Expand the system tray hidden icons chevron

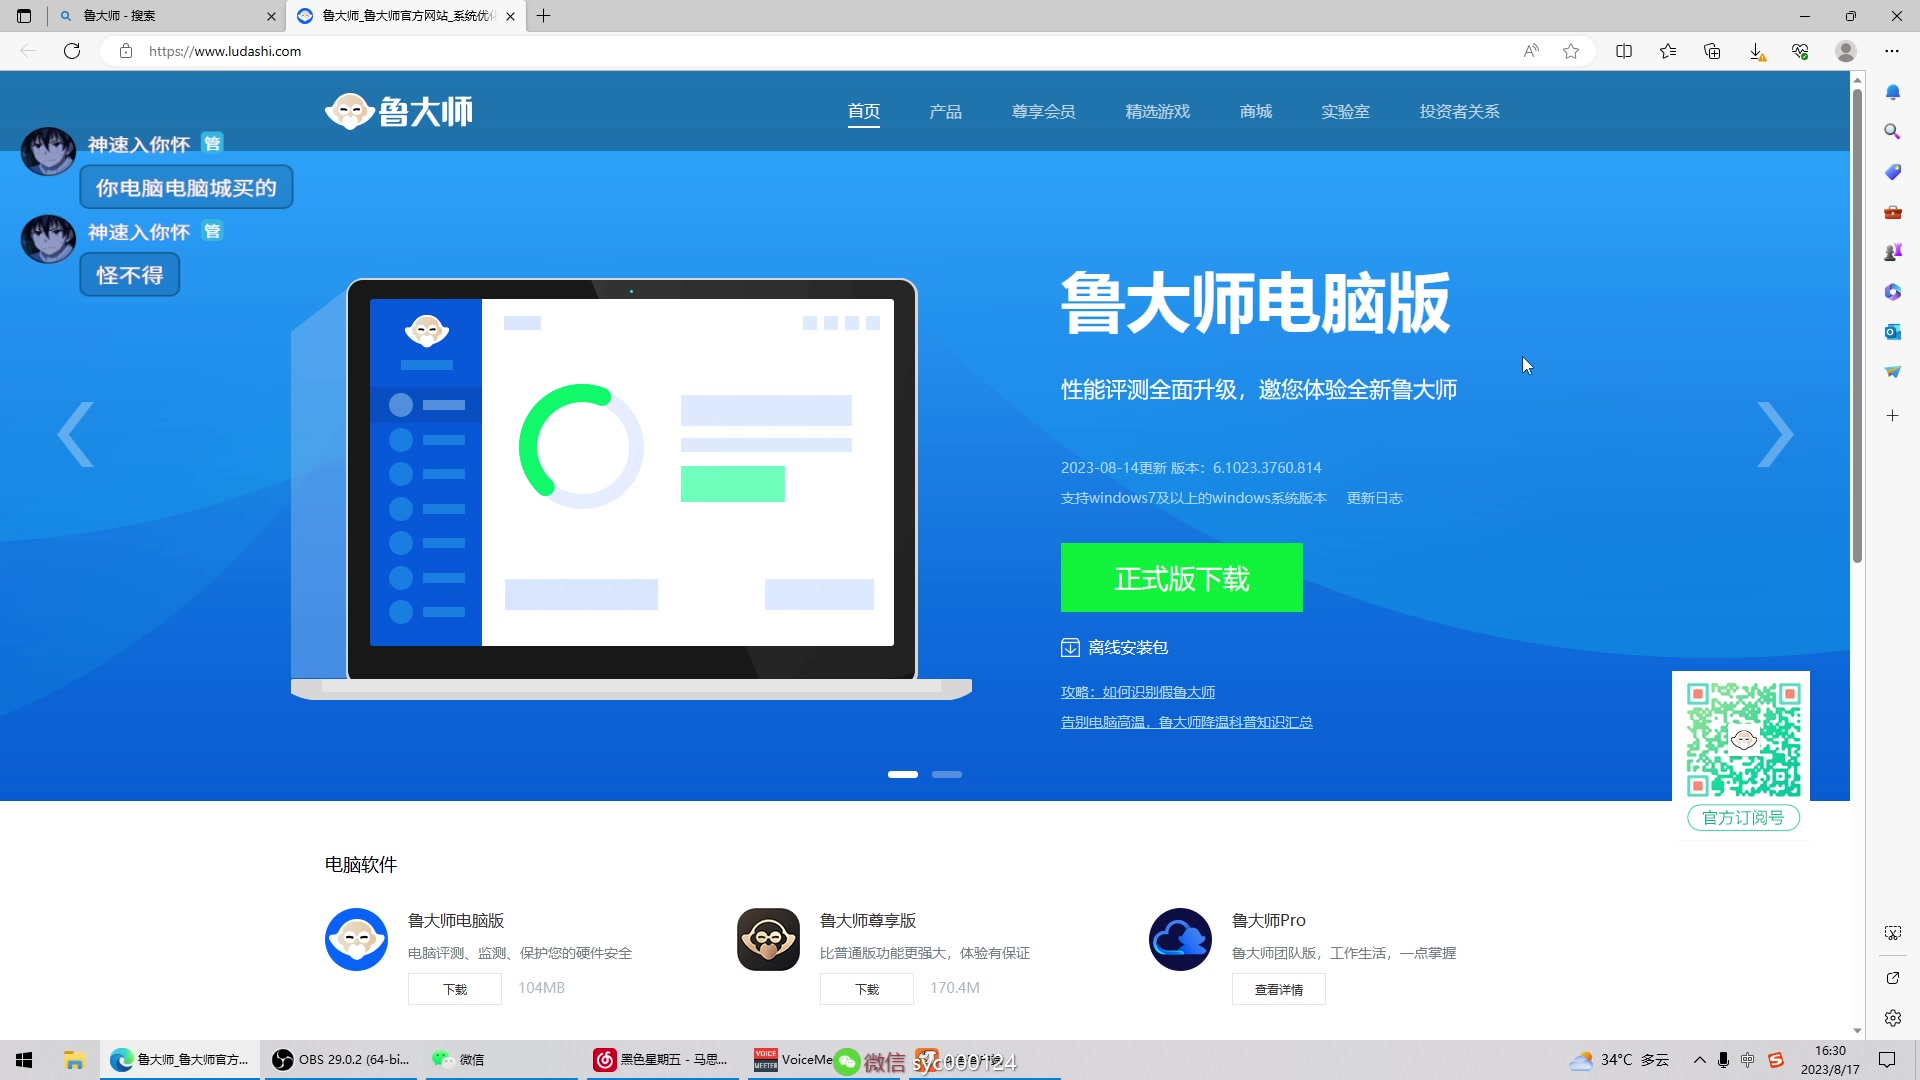point(1699,1060)
